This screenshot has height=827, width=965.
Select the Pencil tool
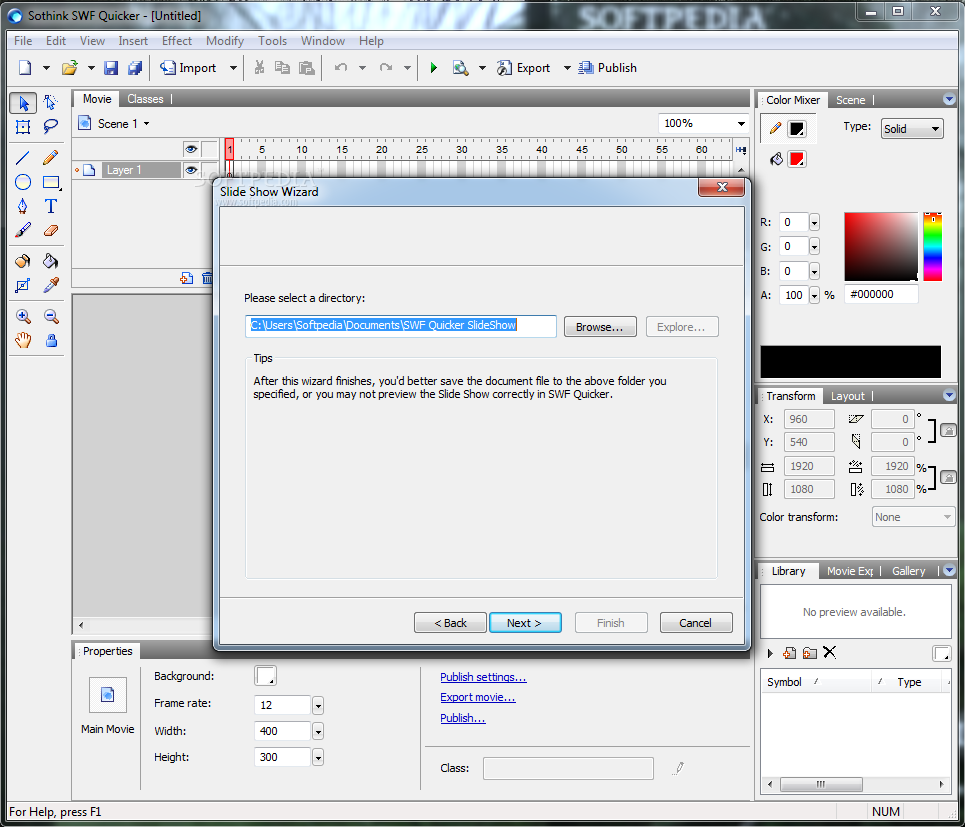pos(50,158)
